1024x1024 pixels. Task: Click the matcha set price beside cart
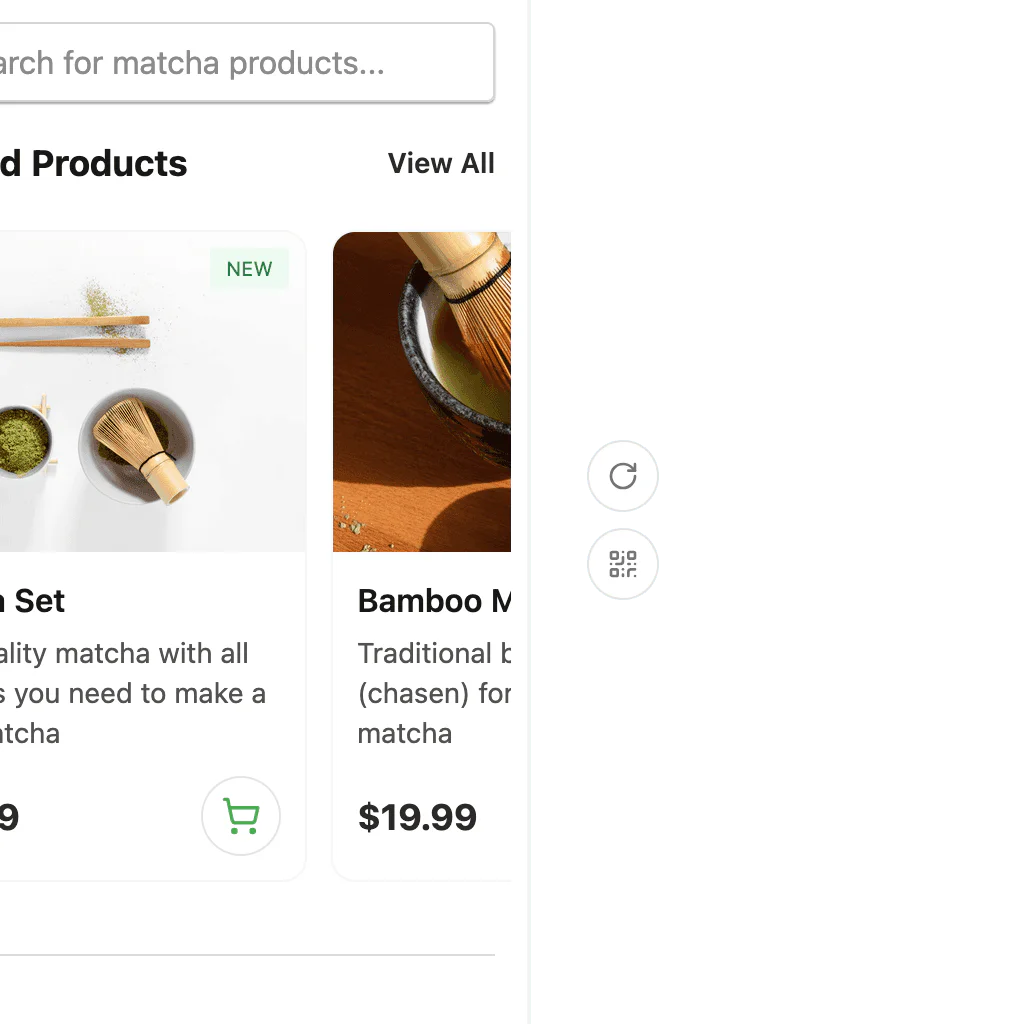(x=8, y=817)
